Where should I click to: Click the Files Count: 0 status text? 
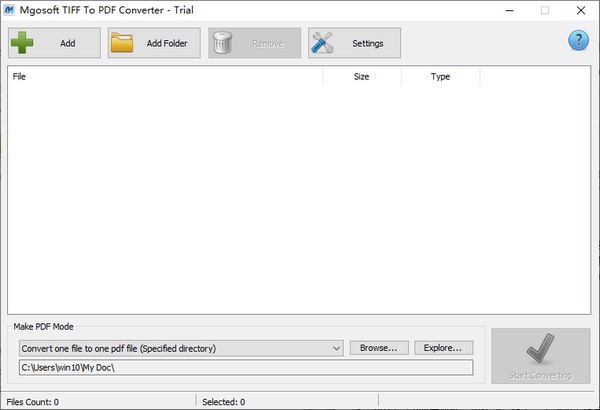point(33,402)
